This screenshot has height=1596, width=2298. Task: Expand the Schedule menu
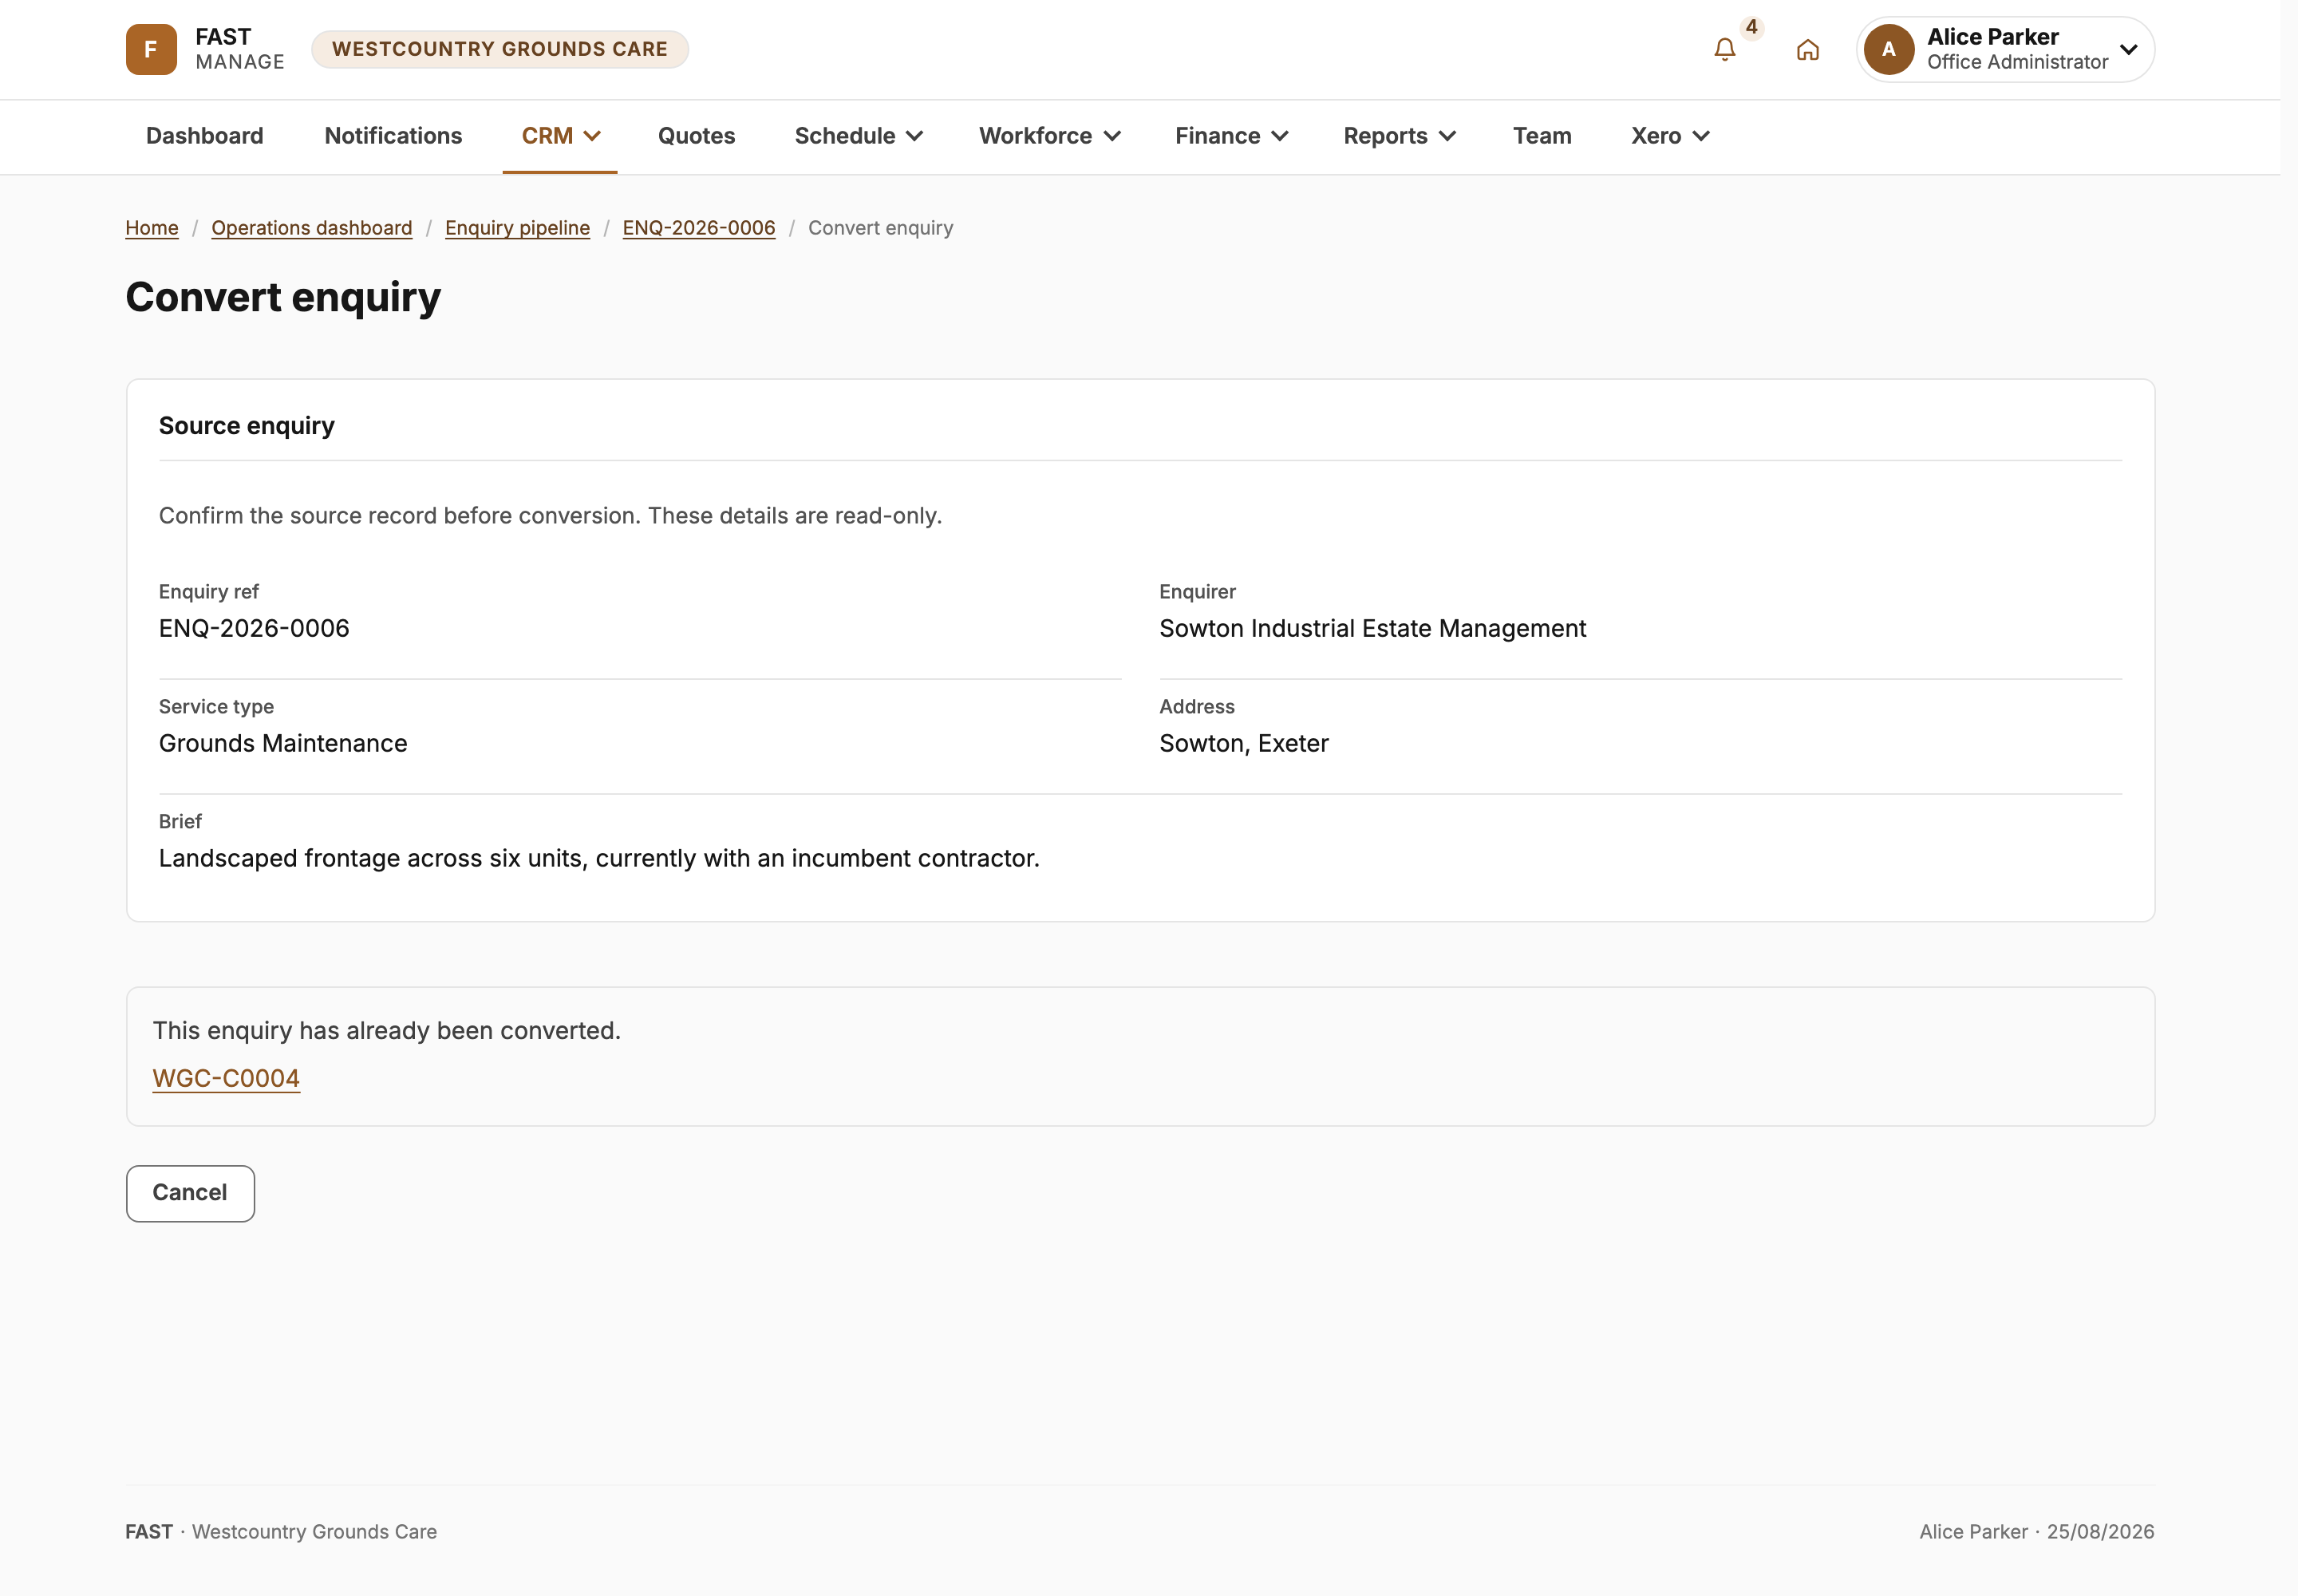(x=858, y=136)
